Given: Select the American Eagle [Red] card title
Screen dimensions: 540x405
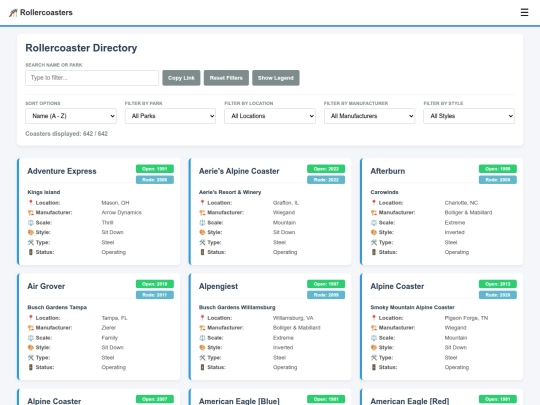Looking at the screenshot, I should 410,401.
